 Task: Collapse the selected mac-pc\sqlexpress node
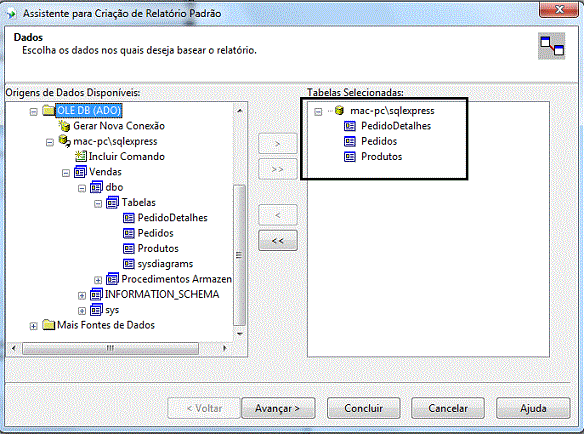click(x=318, y=111)
